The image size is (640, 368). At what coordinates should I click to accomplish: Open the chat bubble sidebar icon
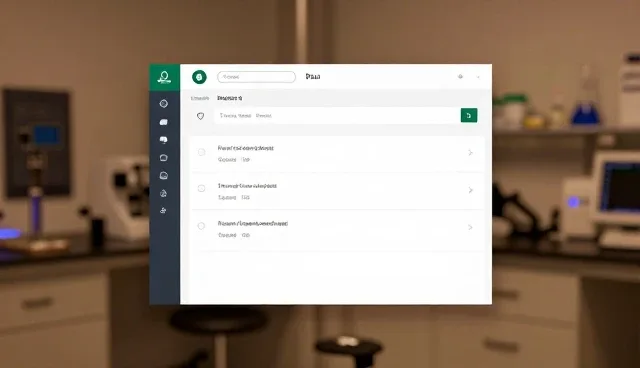point(164,140)
